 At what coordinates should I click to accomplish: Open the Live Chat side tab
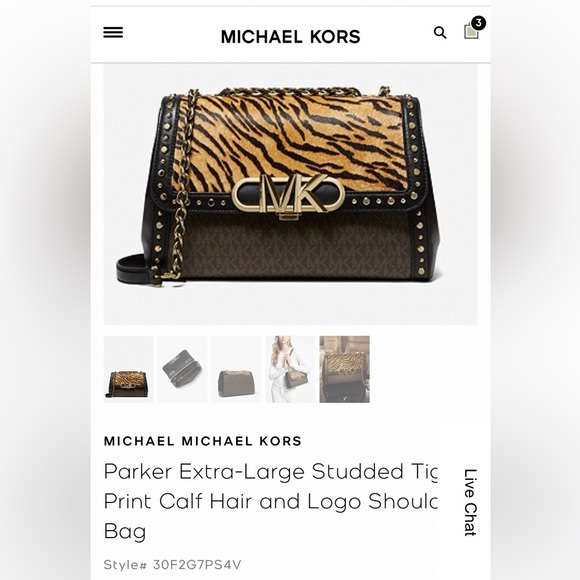(x=470, y=502)
